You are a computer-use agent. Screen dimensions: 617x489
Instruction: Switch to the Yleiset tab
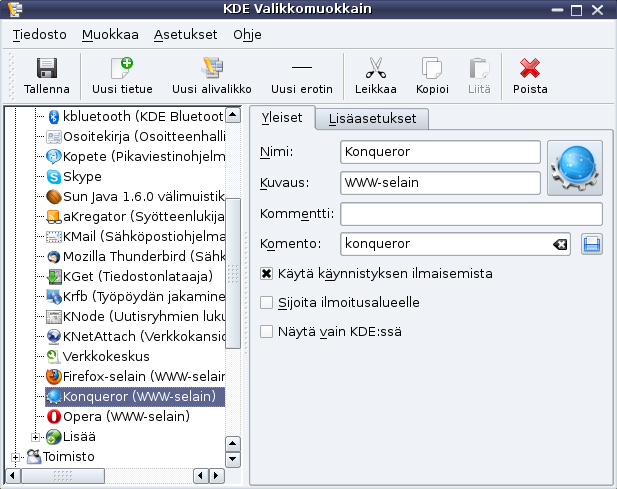(282, 118)
